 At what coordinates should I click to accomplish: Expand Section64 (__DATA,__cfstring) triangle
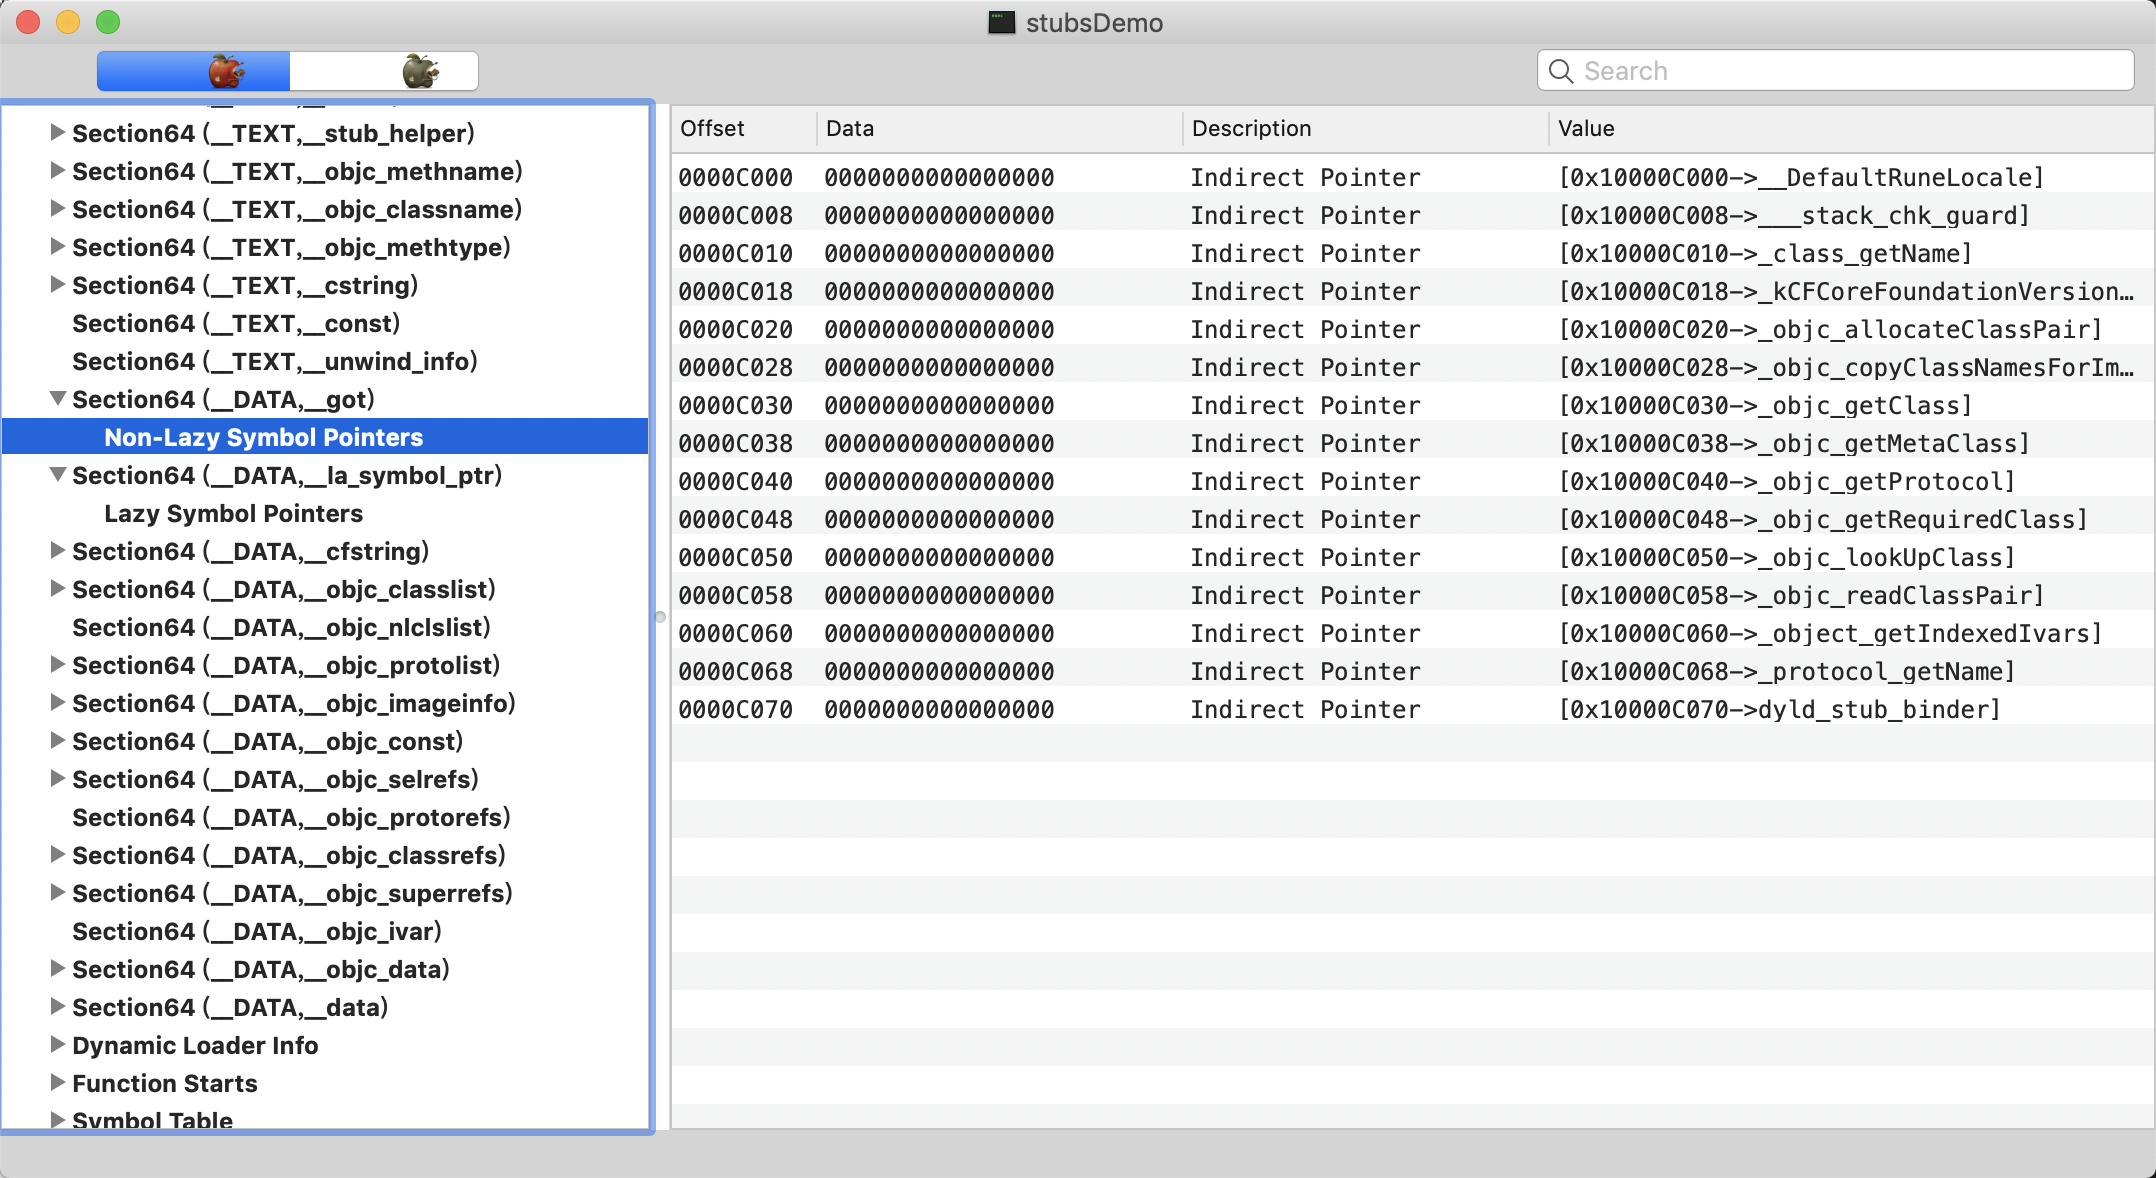[x=58, y=551]
